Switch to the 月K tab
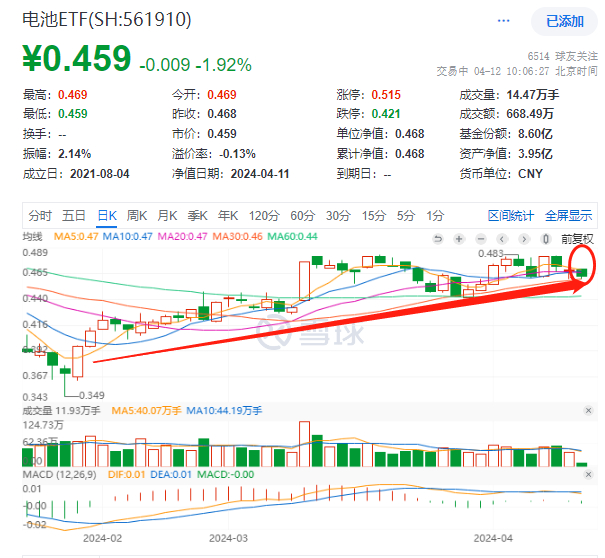The image size is (605, 558). 167,215
